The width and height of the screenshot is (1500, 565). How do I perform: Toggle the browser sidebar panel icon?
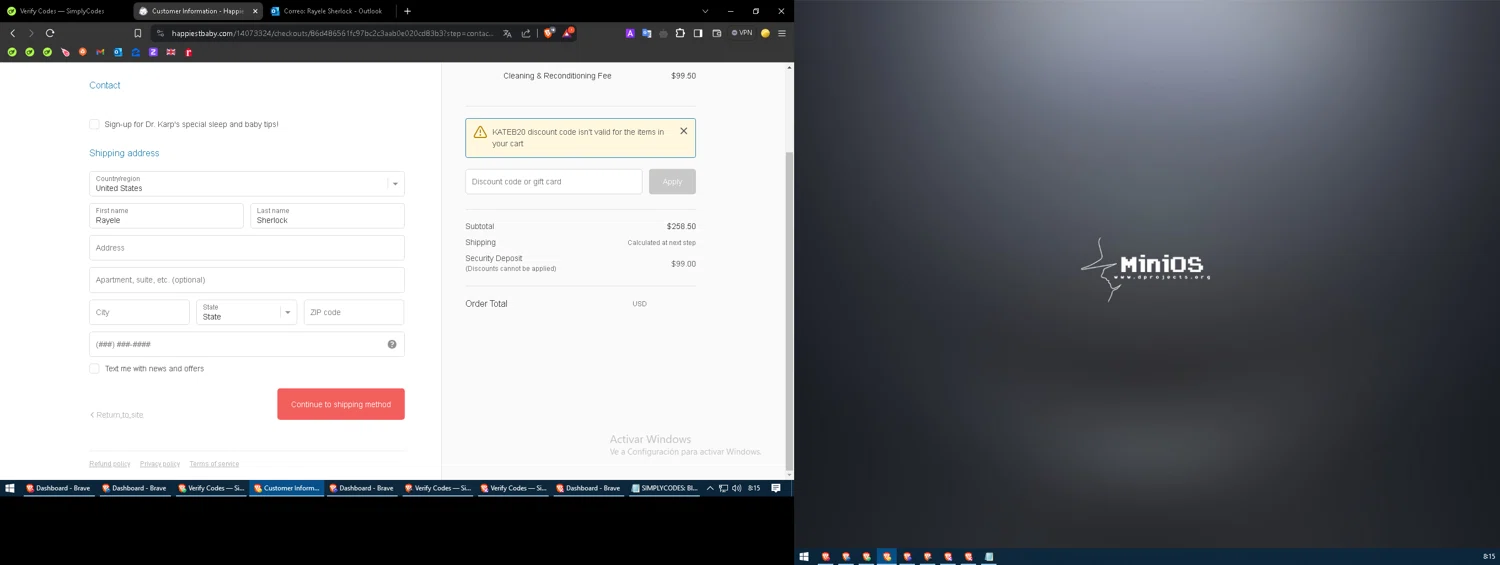coord(698,33)
